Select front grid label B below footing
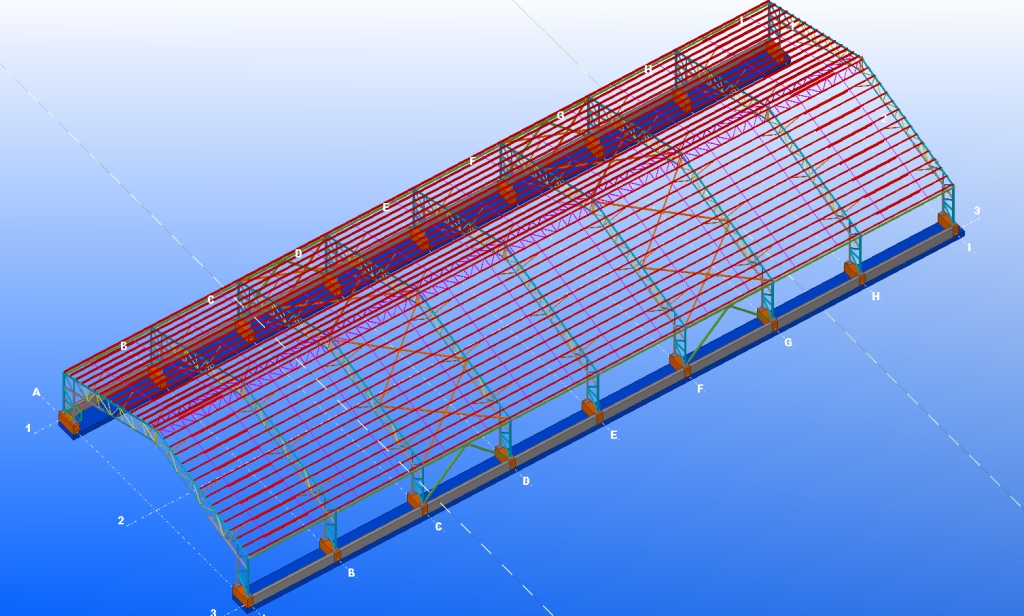The height and width of the screenshot is (616, 1024). 351,573
